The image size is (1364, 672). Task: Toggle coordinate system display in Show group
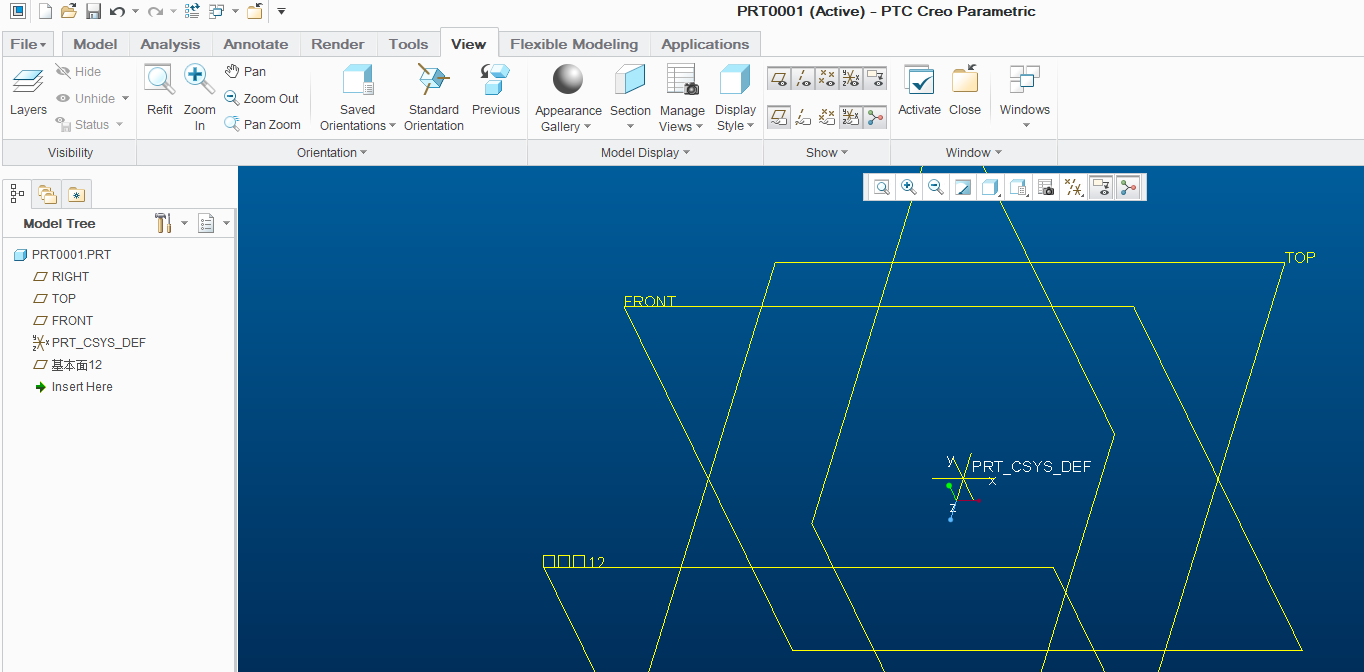coord(851,78)
